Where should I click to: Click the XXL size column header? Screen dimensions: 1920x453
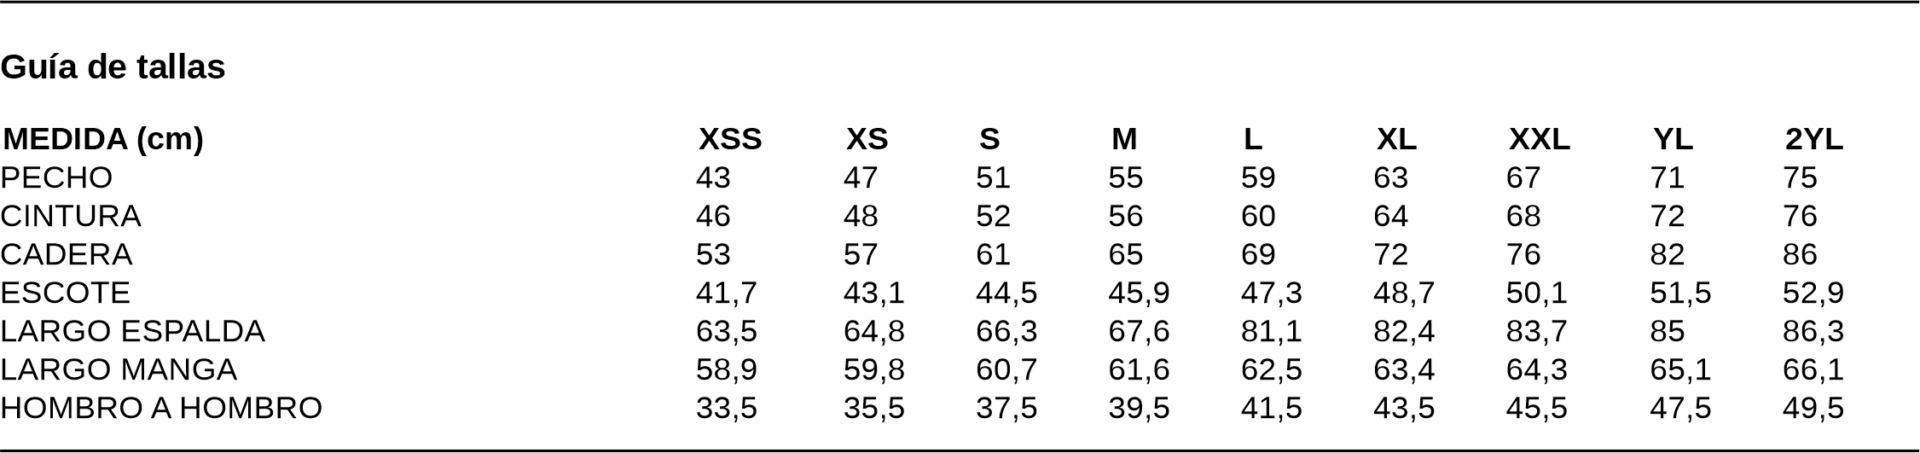1538,139
